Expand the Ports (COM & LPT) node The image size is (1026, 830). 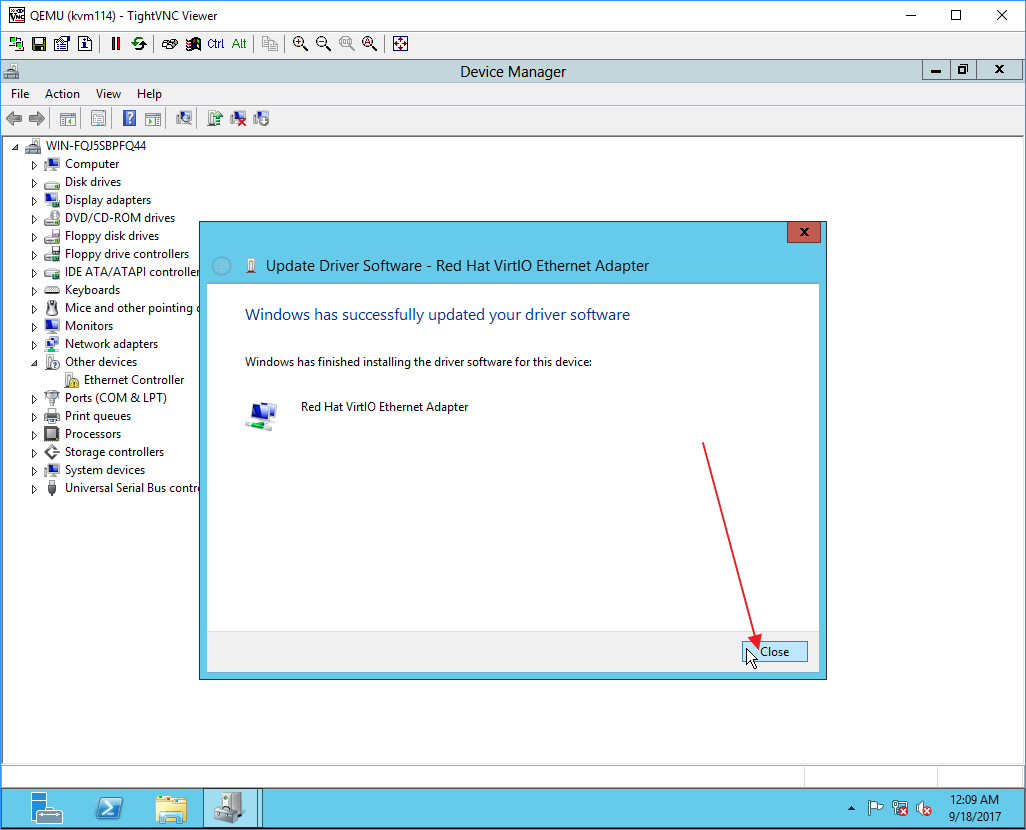coord(34,399)
